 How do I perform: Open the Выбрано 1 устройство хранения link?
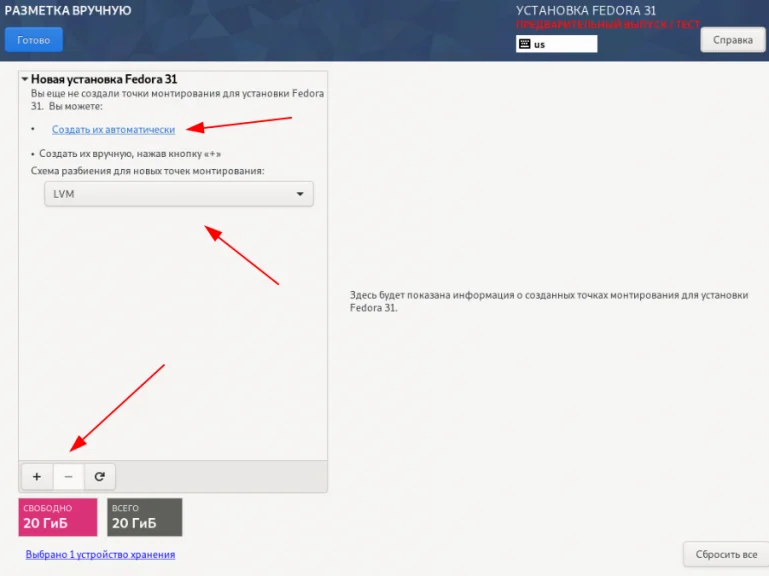pos(100,554)
